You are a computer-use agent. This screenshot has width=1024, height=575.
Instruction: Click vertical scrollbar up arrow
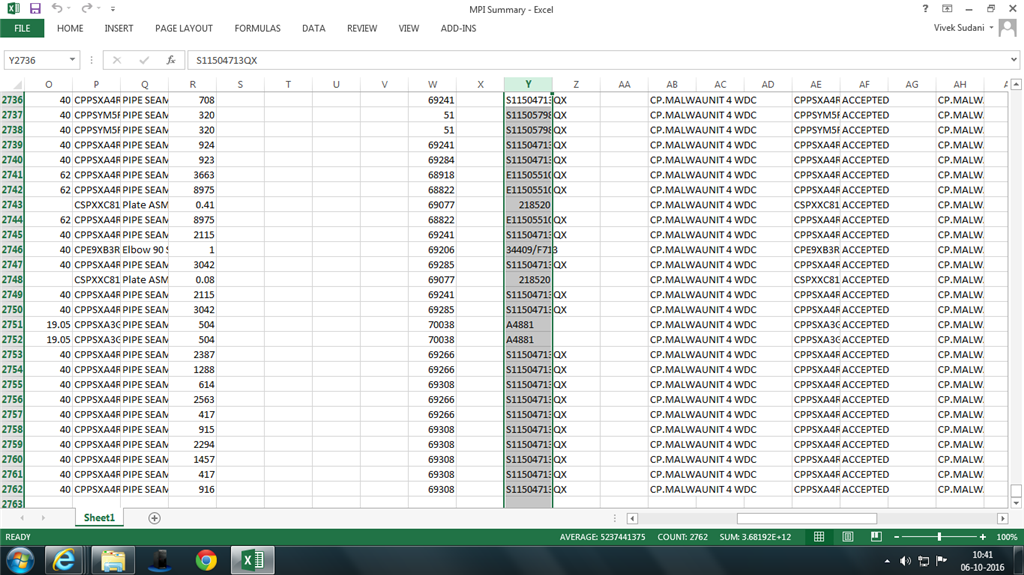click(1016, 84)
